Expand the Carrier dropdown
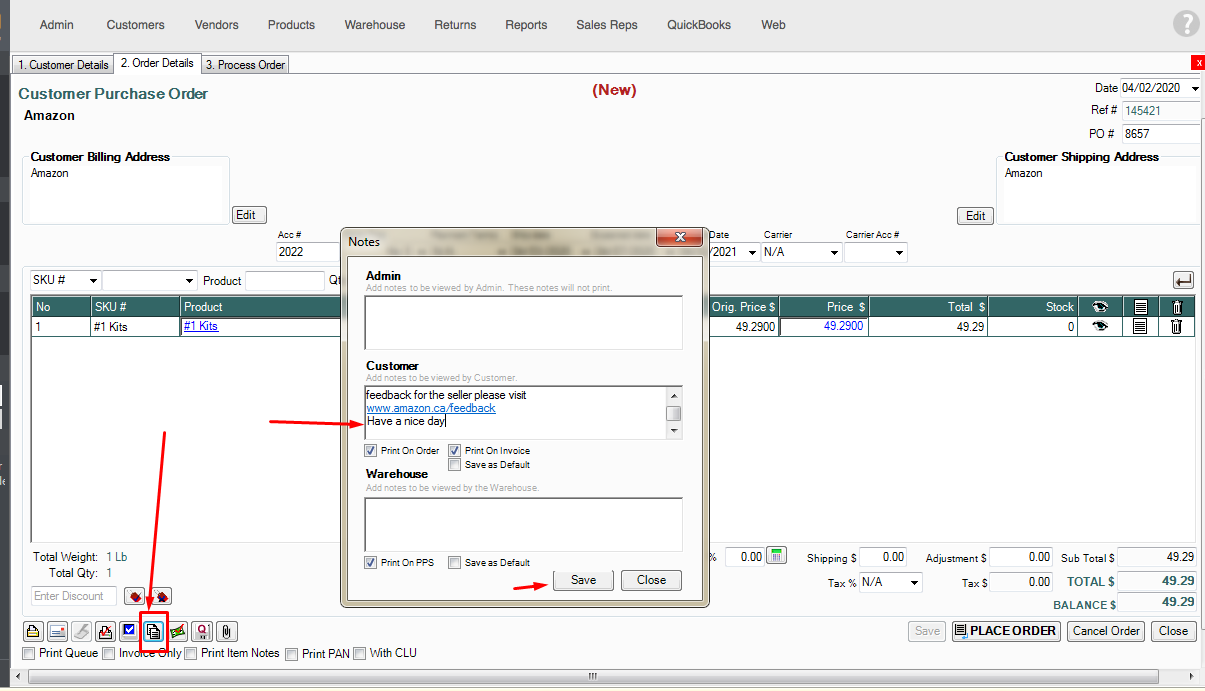Screen dimensions: 1205x691 click(834, 253)
